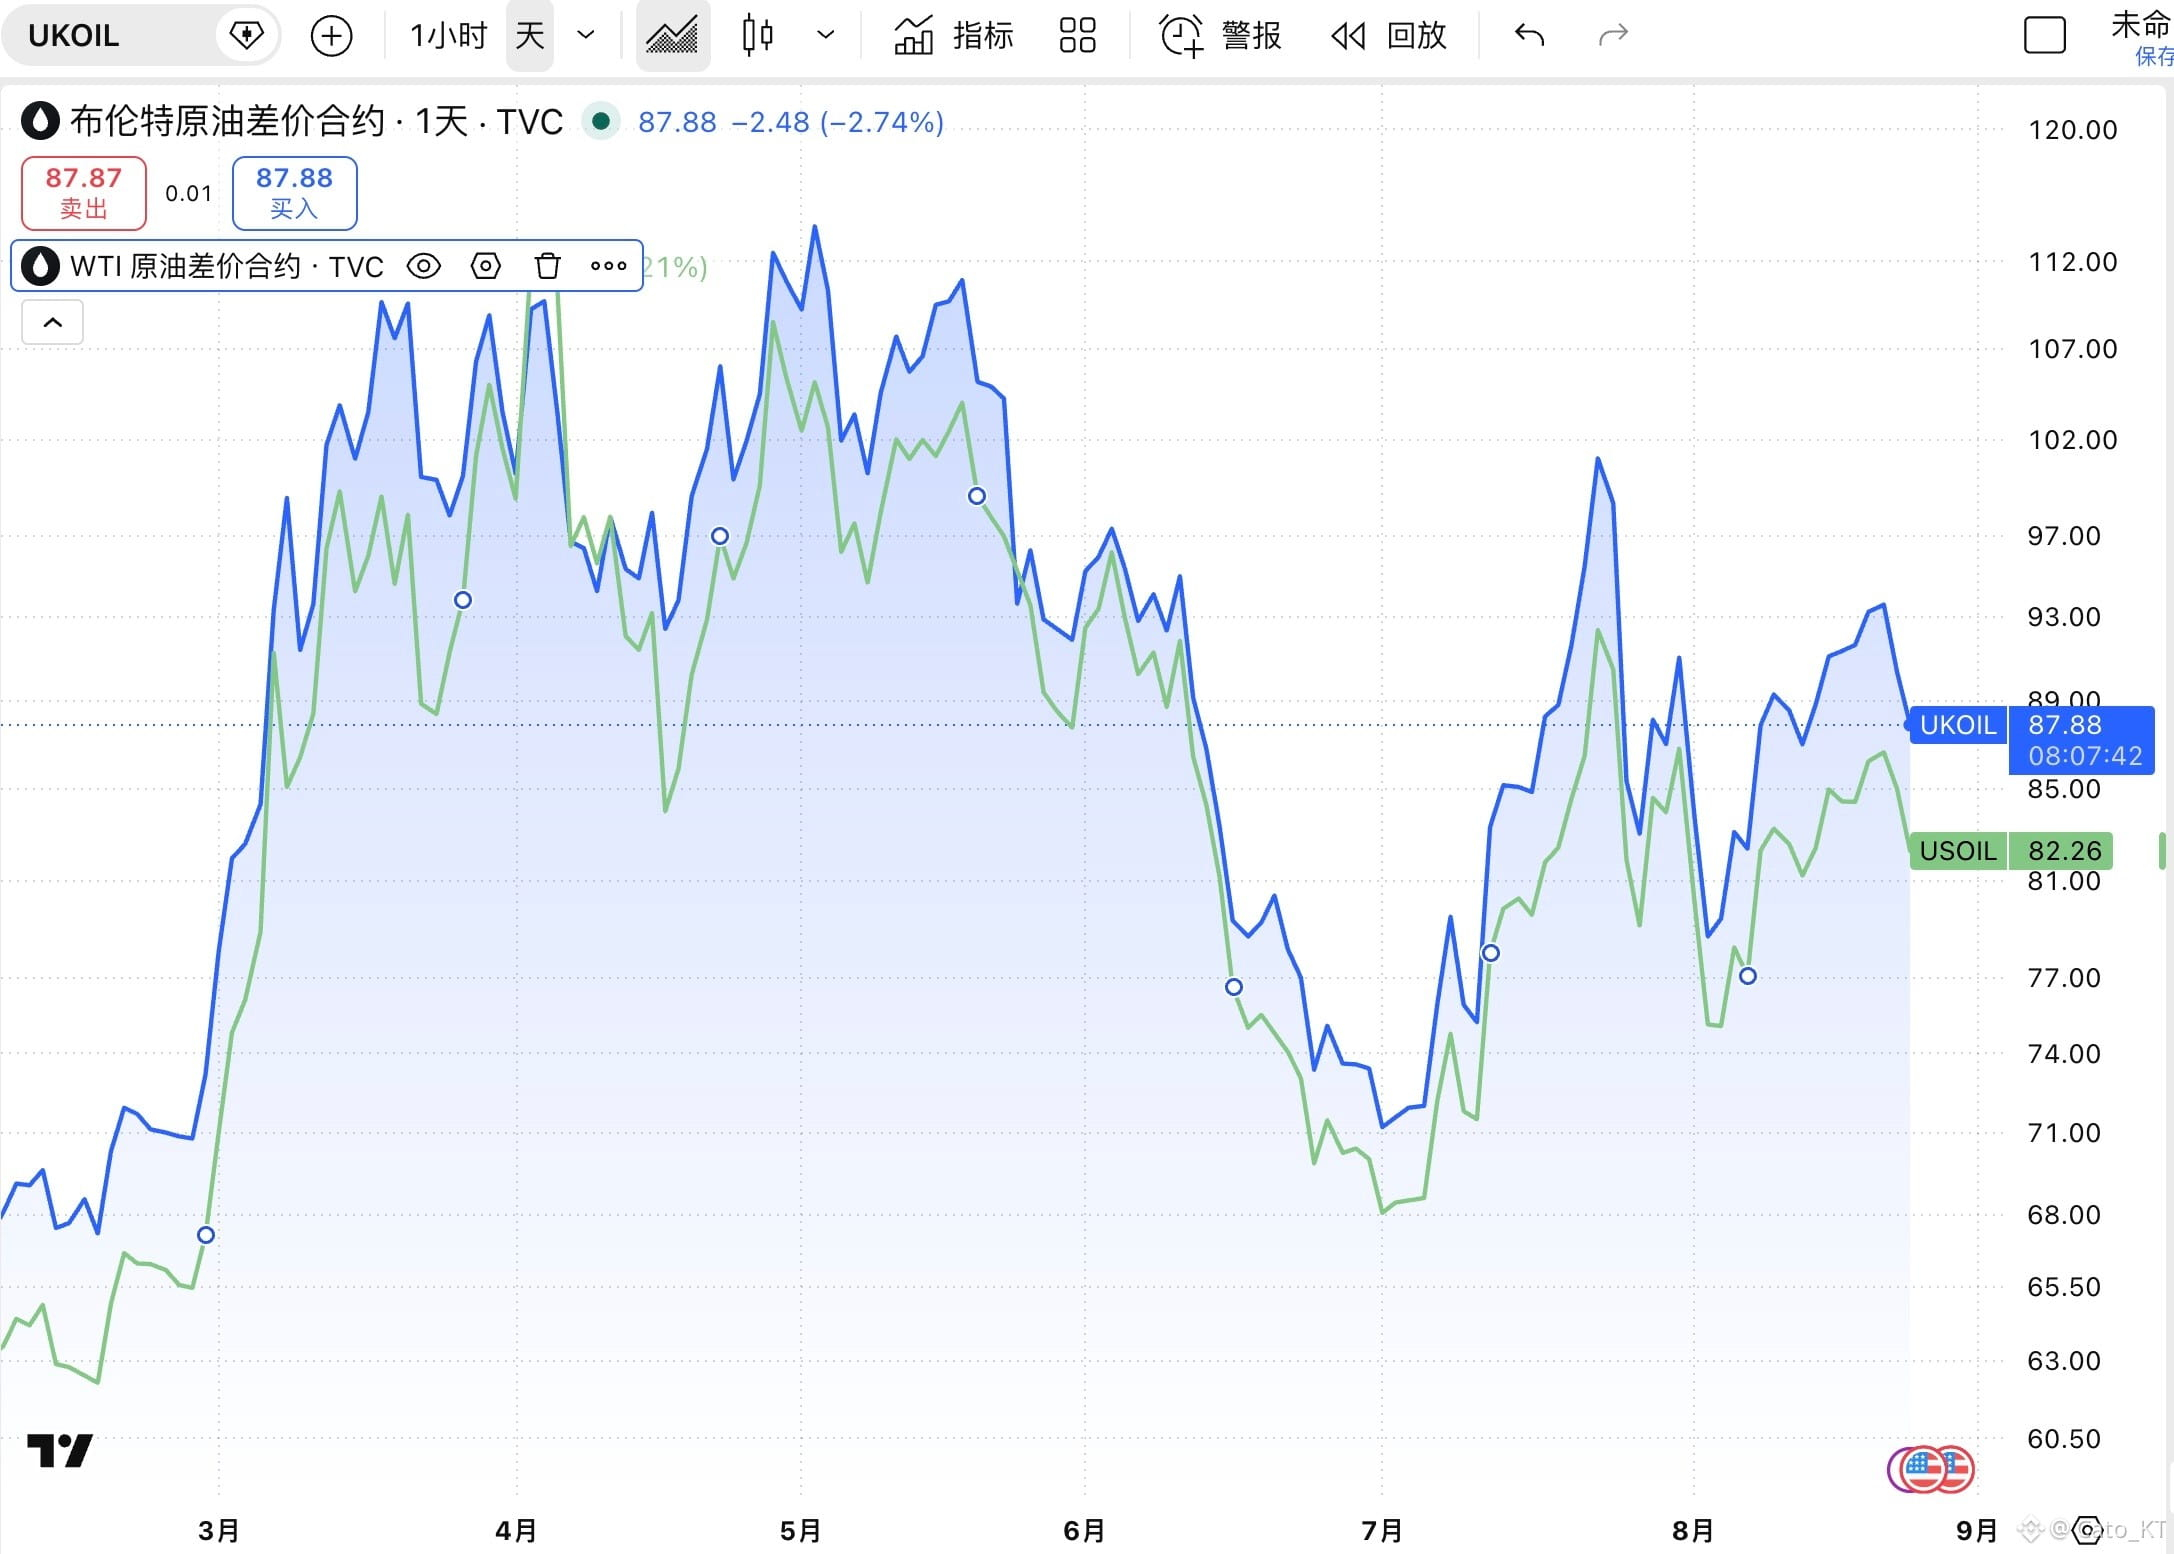Click the −2.48 (−2.74%) change value
The width and height of the screenshot is (2174, 1554).
[x=838, y=122]
